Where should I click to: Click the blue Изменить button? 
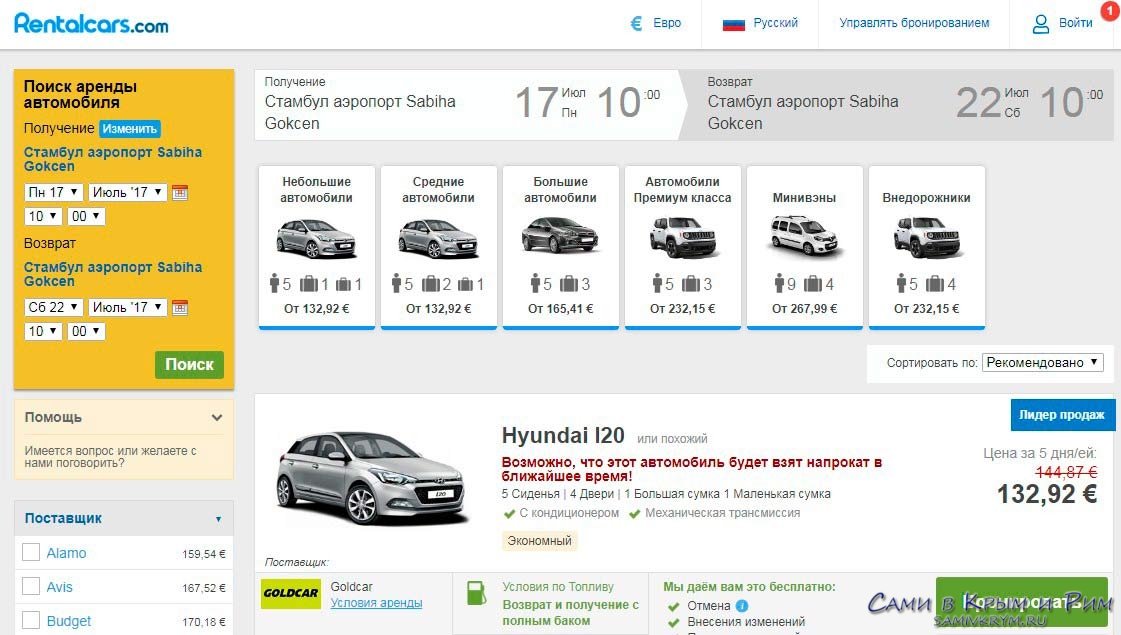[x=129, y=129]
